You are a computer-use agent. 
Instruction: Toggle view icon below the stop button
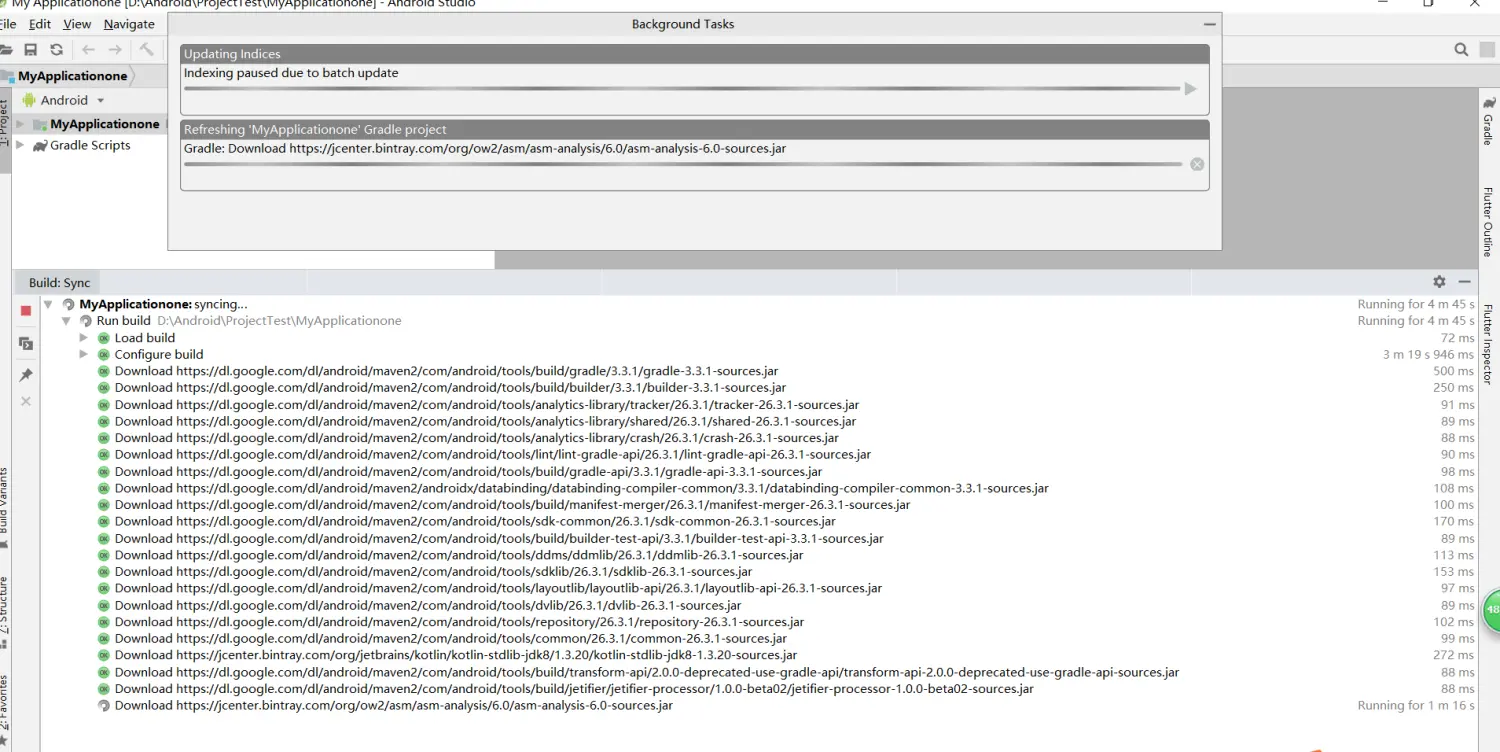[x=26, y=343]
